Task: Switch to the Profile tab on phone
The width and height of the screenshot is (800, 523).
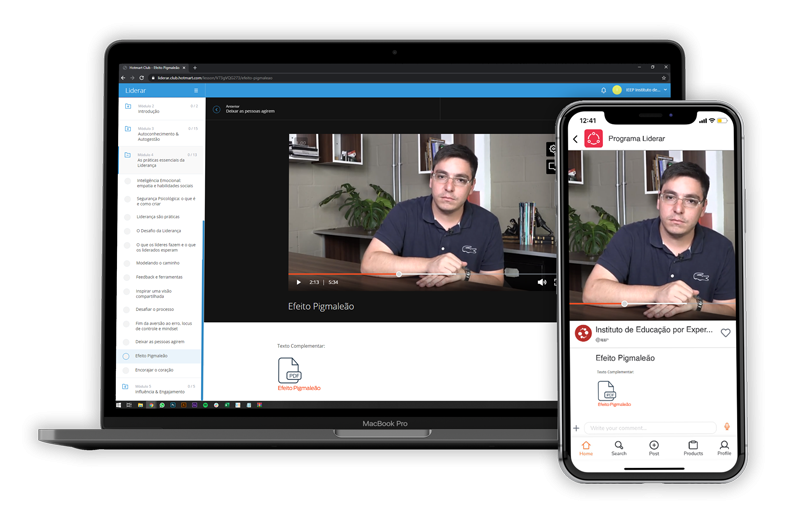Action: point(724,448)
